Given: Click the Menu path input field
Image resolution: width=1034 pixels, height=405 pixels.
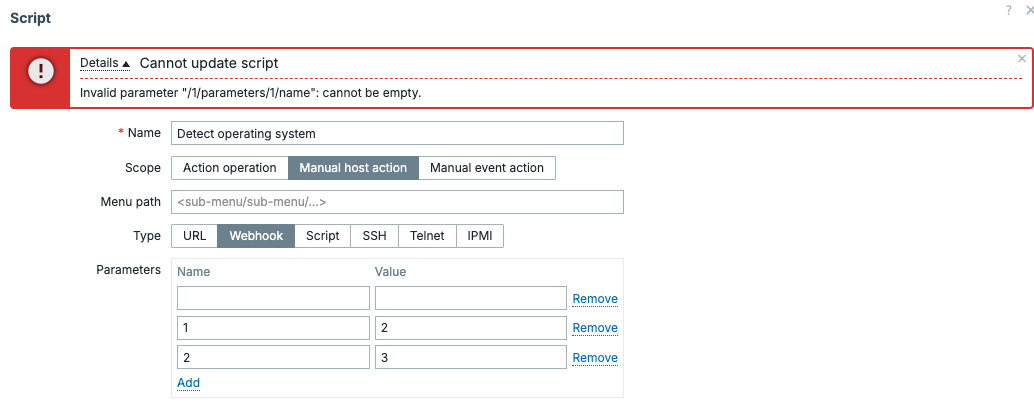Looking at the screenshot, I should [x=397, y=202].
